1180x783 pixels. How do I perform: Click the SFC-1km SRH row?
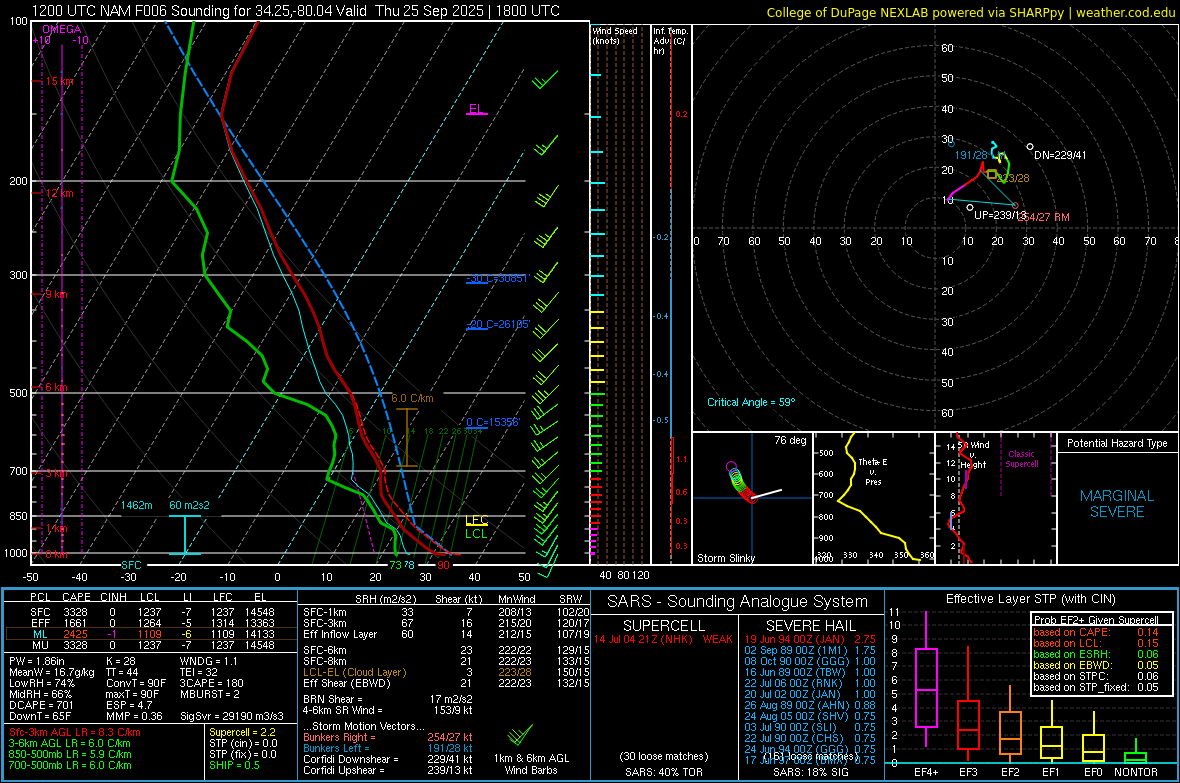(446, 612)
